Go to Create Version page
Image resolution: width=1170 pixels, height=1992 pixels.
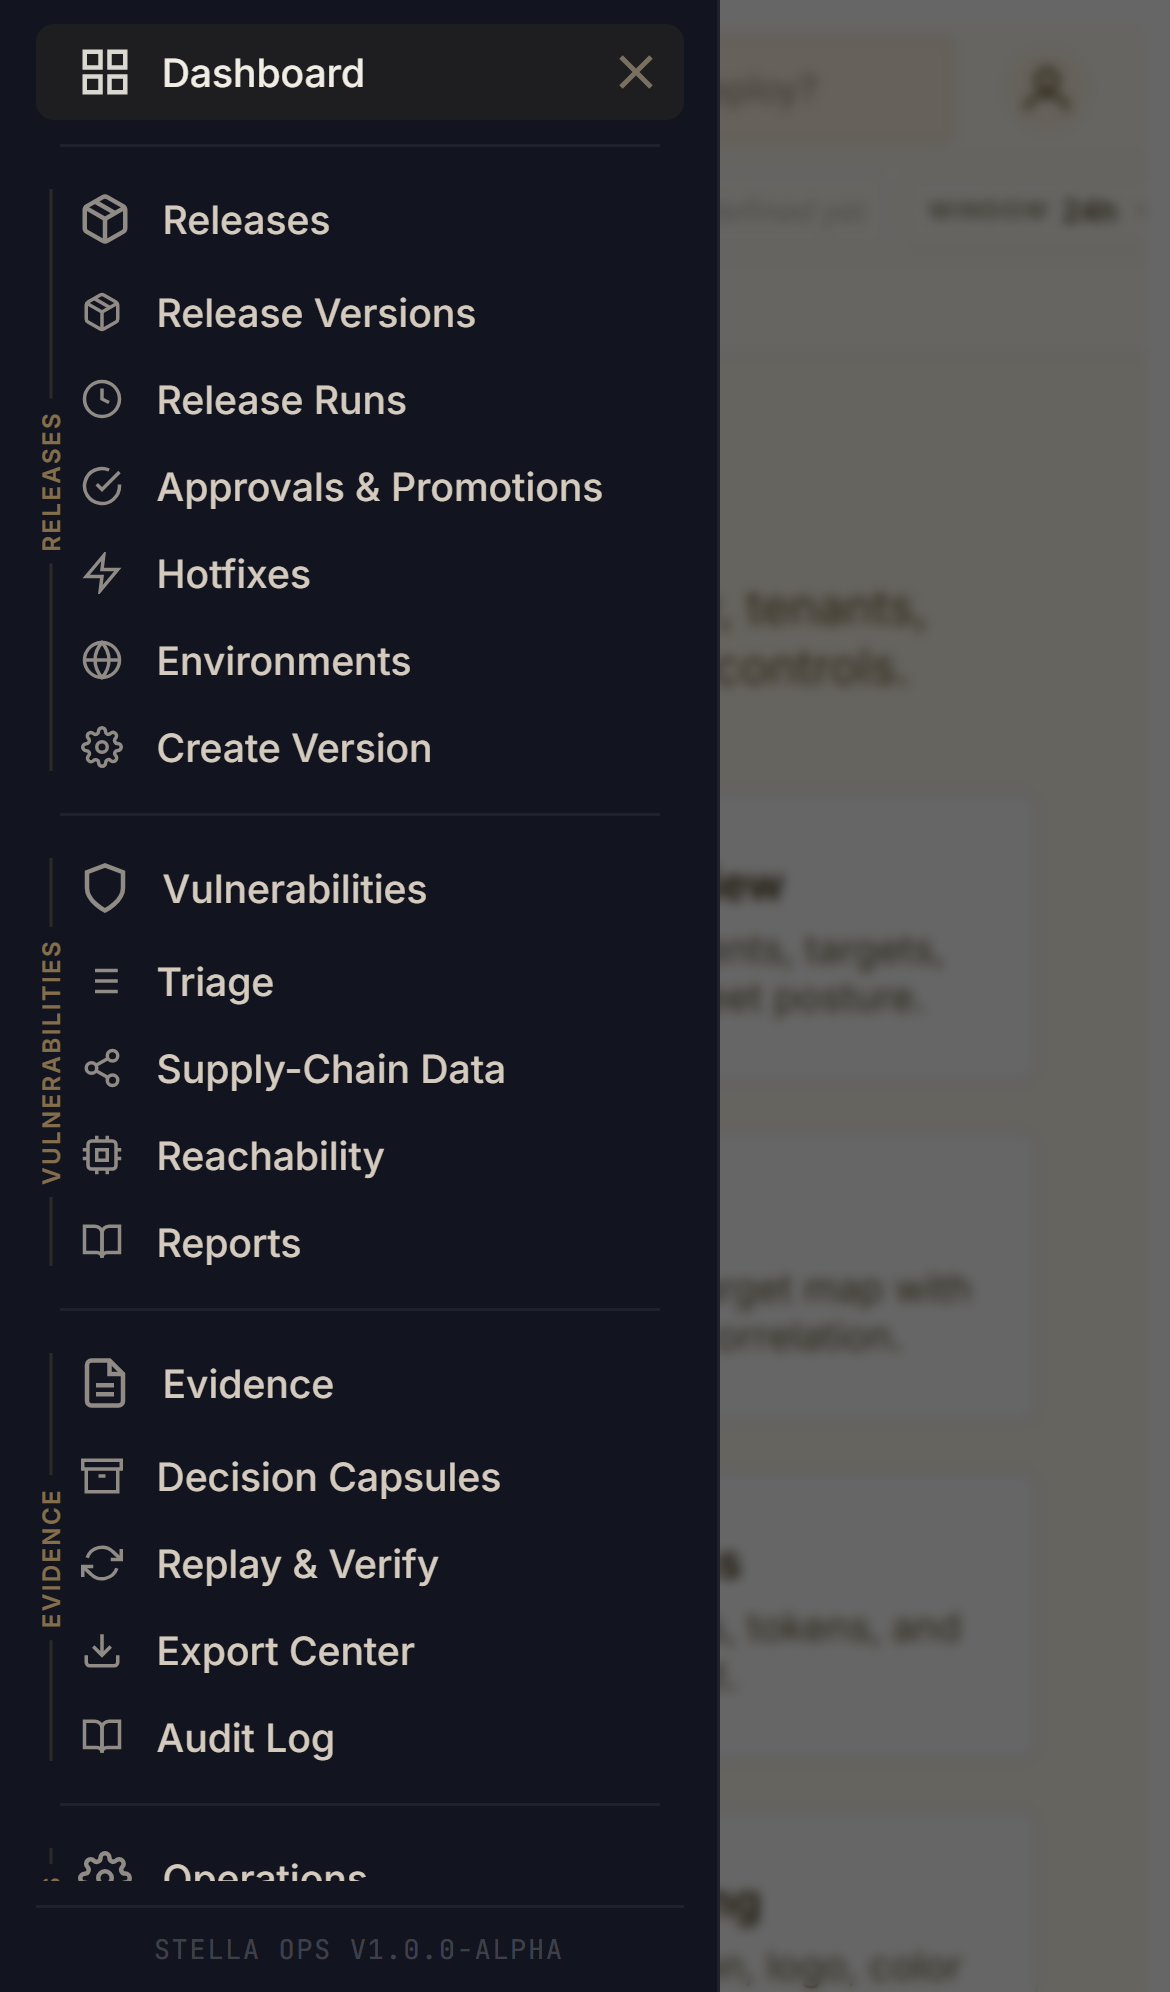[x=294, y=749]
